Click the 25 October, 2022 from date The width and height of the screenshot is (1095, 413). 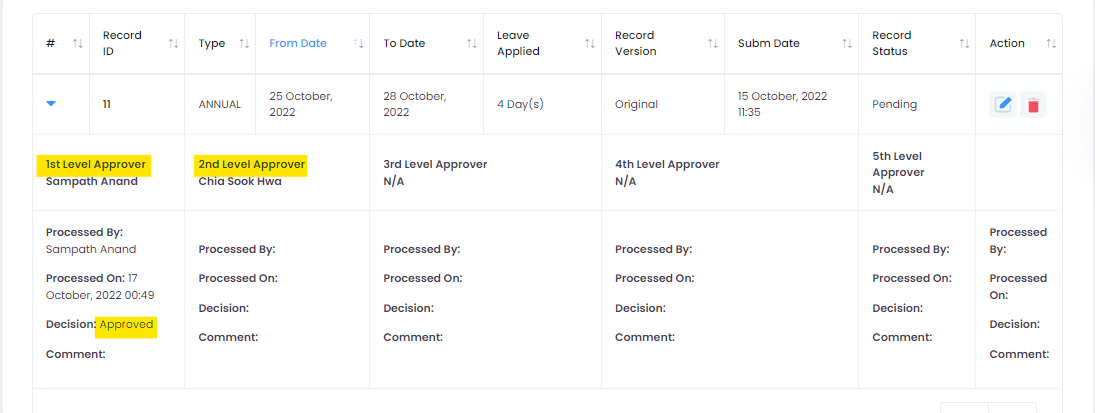click(x=300, y=104)
